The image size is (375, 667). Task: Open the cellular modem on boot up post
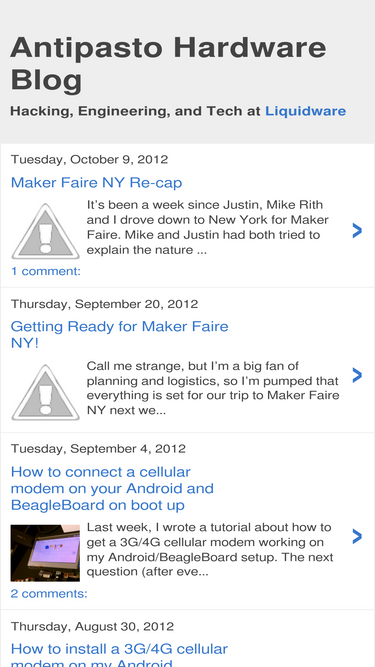112,488
